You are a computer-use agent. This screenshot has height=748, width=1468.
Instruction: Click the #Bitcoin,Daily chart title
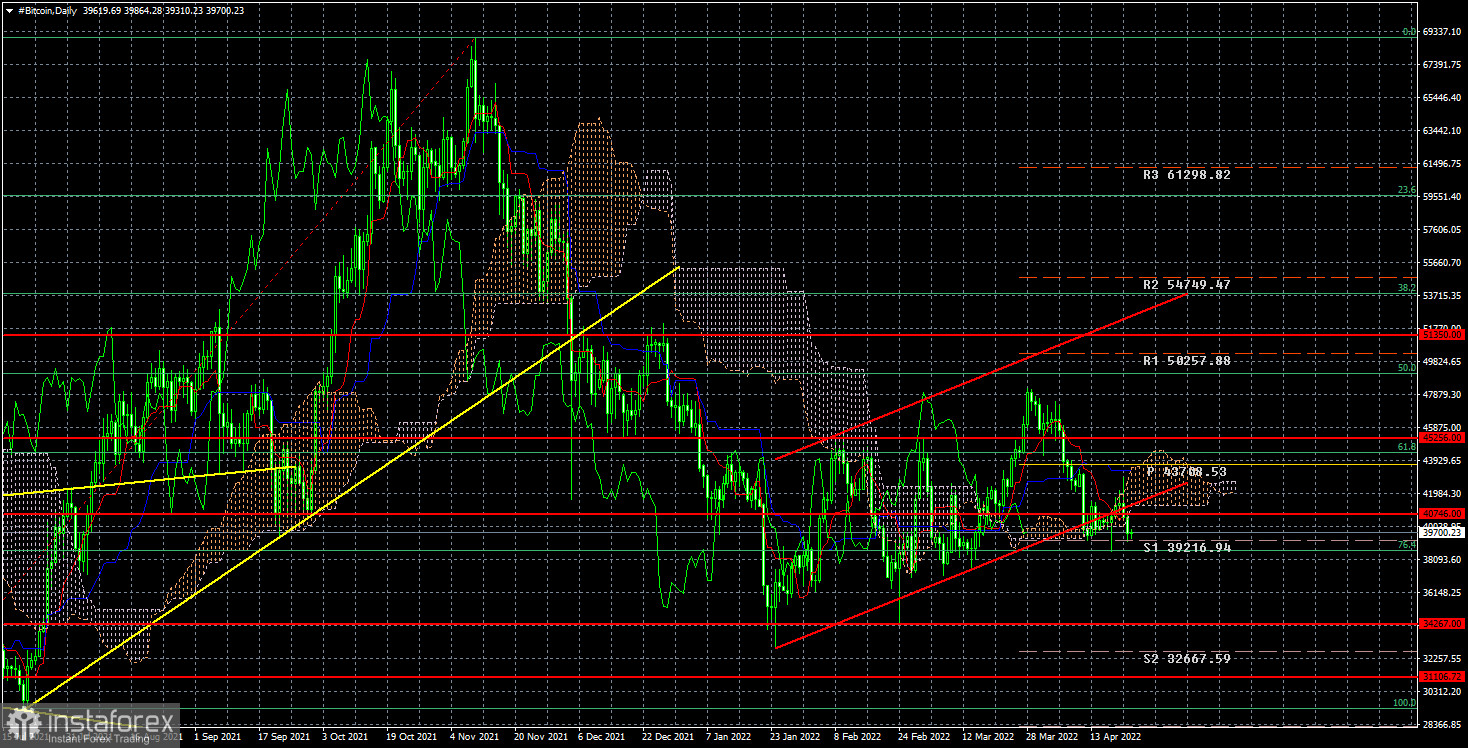(x=46, y=10)
